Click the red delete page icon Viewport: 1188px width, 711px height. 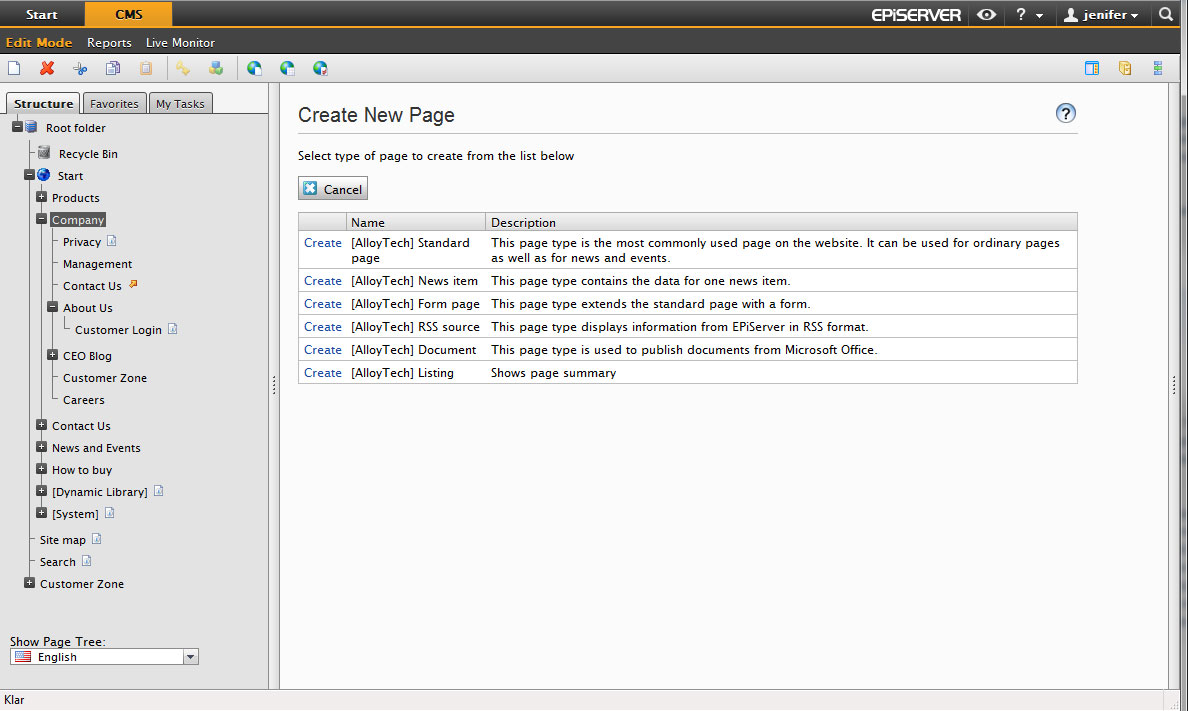pos(47,69)
